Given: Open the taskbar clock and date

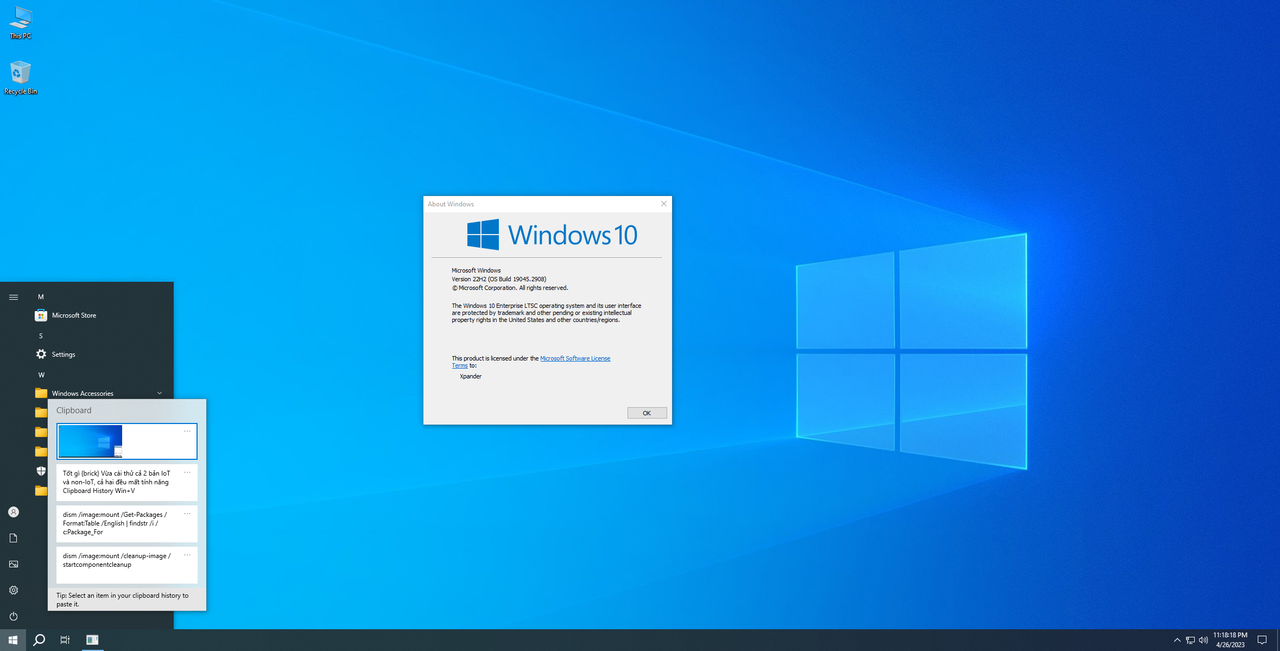Looking at the screenshot, I should [x=1230, y=640].
